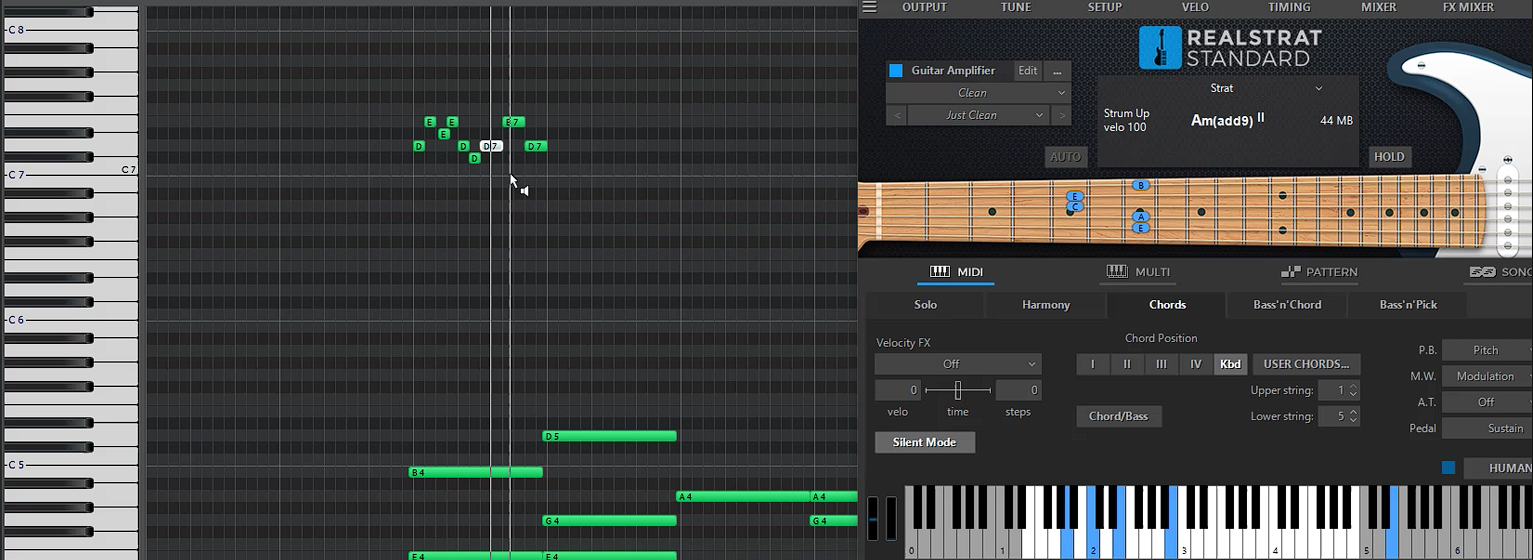The width and height of the screenshot is (1533, 560).
Task: Toggle the AUTO button
Action: [1066, 157]
